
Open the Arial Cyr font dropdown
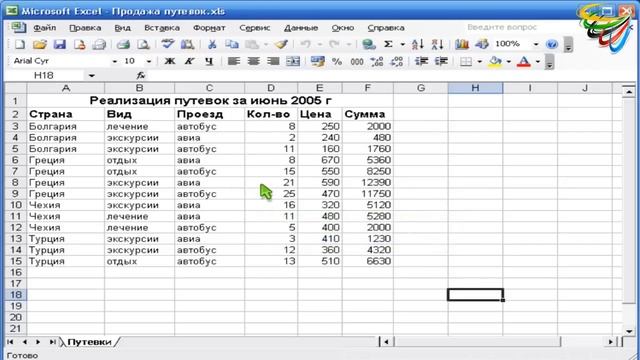point(115,62)
